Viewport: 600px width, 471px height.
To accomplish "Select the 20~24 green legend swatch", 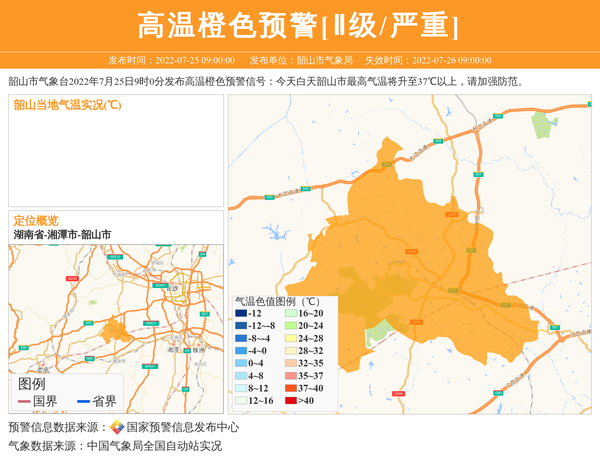I will click(289, 326).
